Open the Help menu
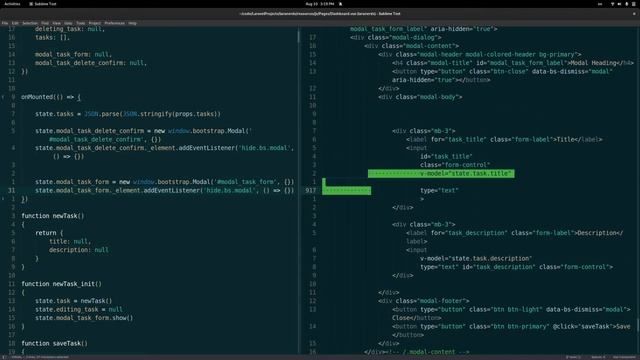The height and width of the screenshot is (360, 640). tap(133, 23)
